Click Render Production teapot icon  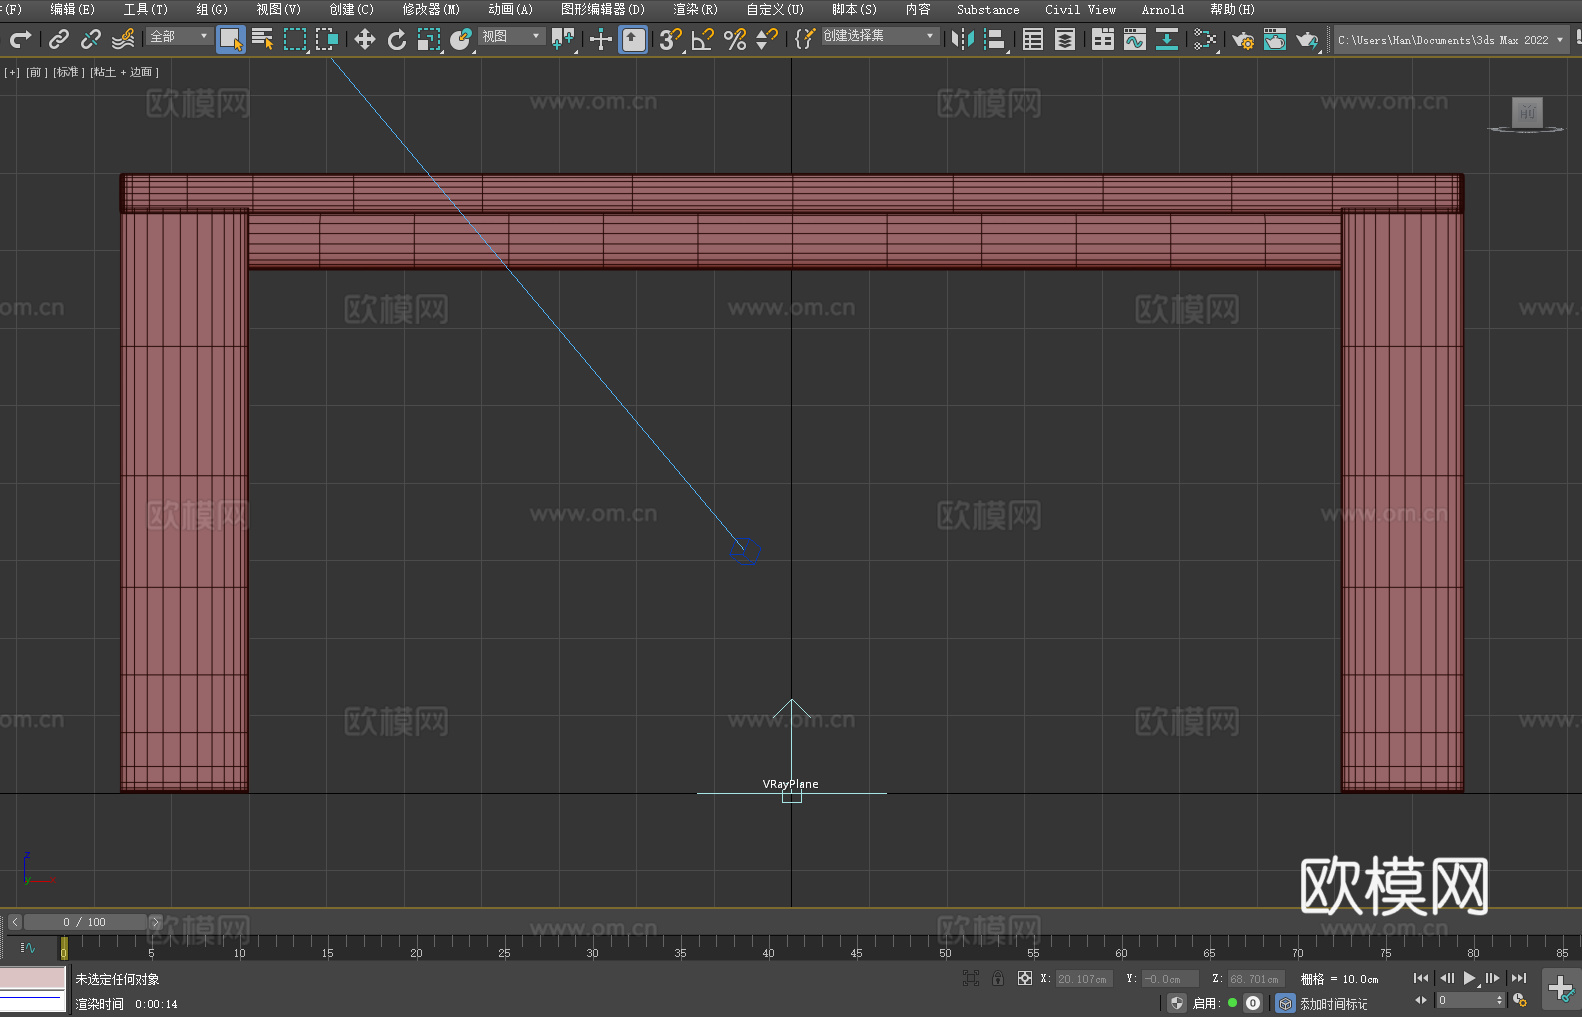pyautogui.click(x=1307, y=39)
